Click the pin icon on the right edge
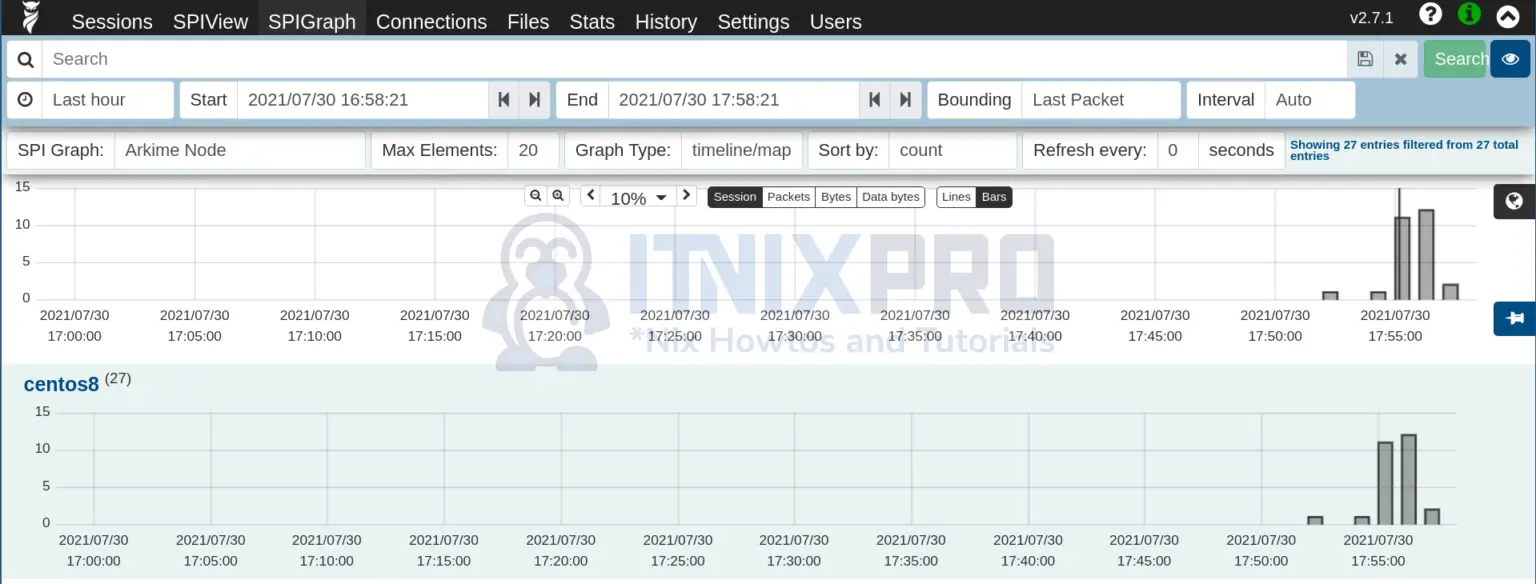The image size is (1536, 584). pos(1513,318)
